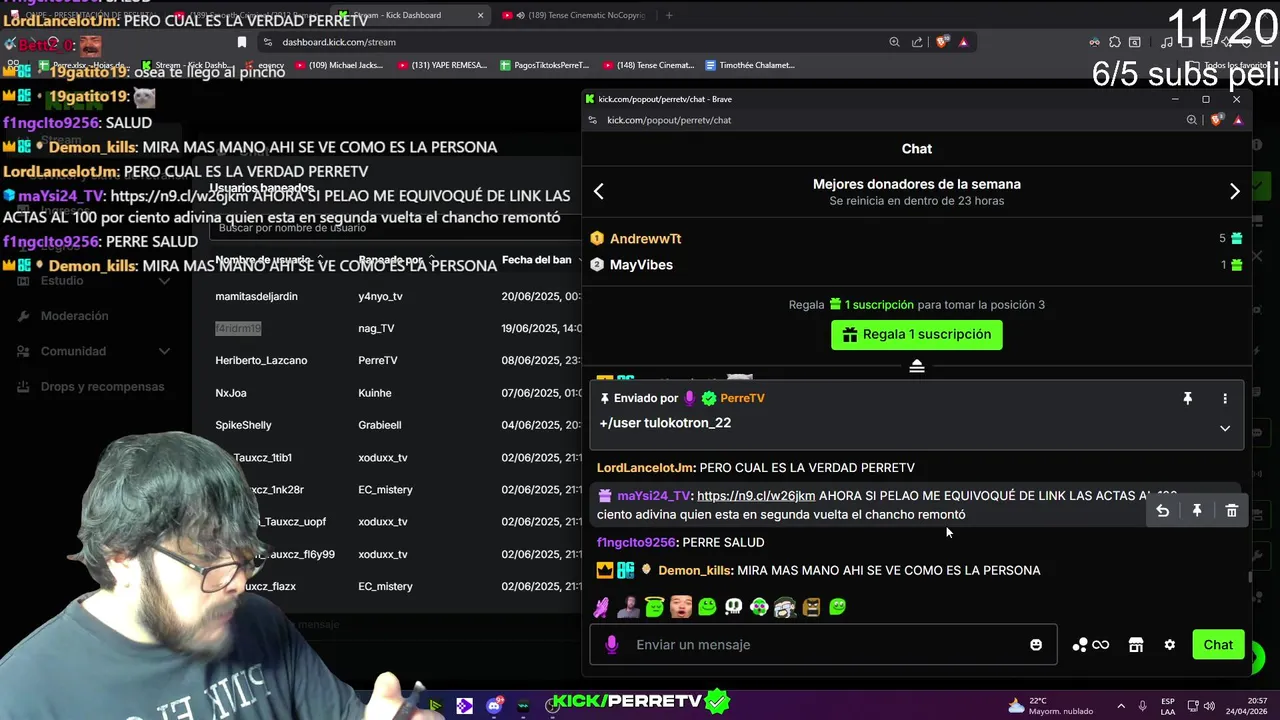
Task: Click moderator name Kuinhe
Action: 375,393
